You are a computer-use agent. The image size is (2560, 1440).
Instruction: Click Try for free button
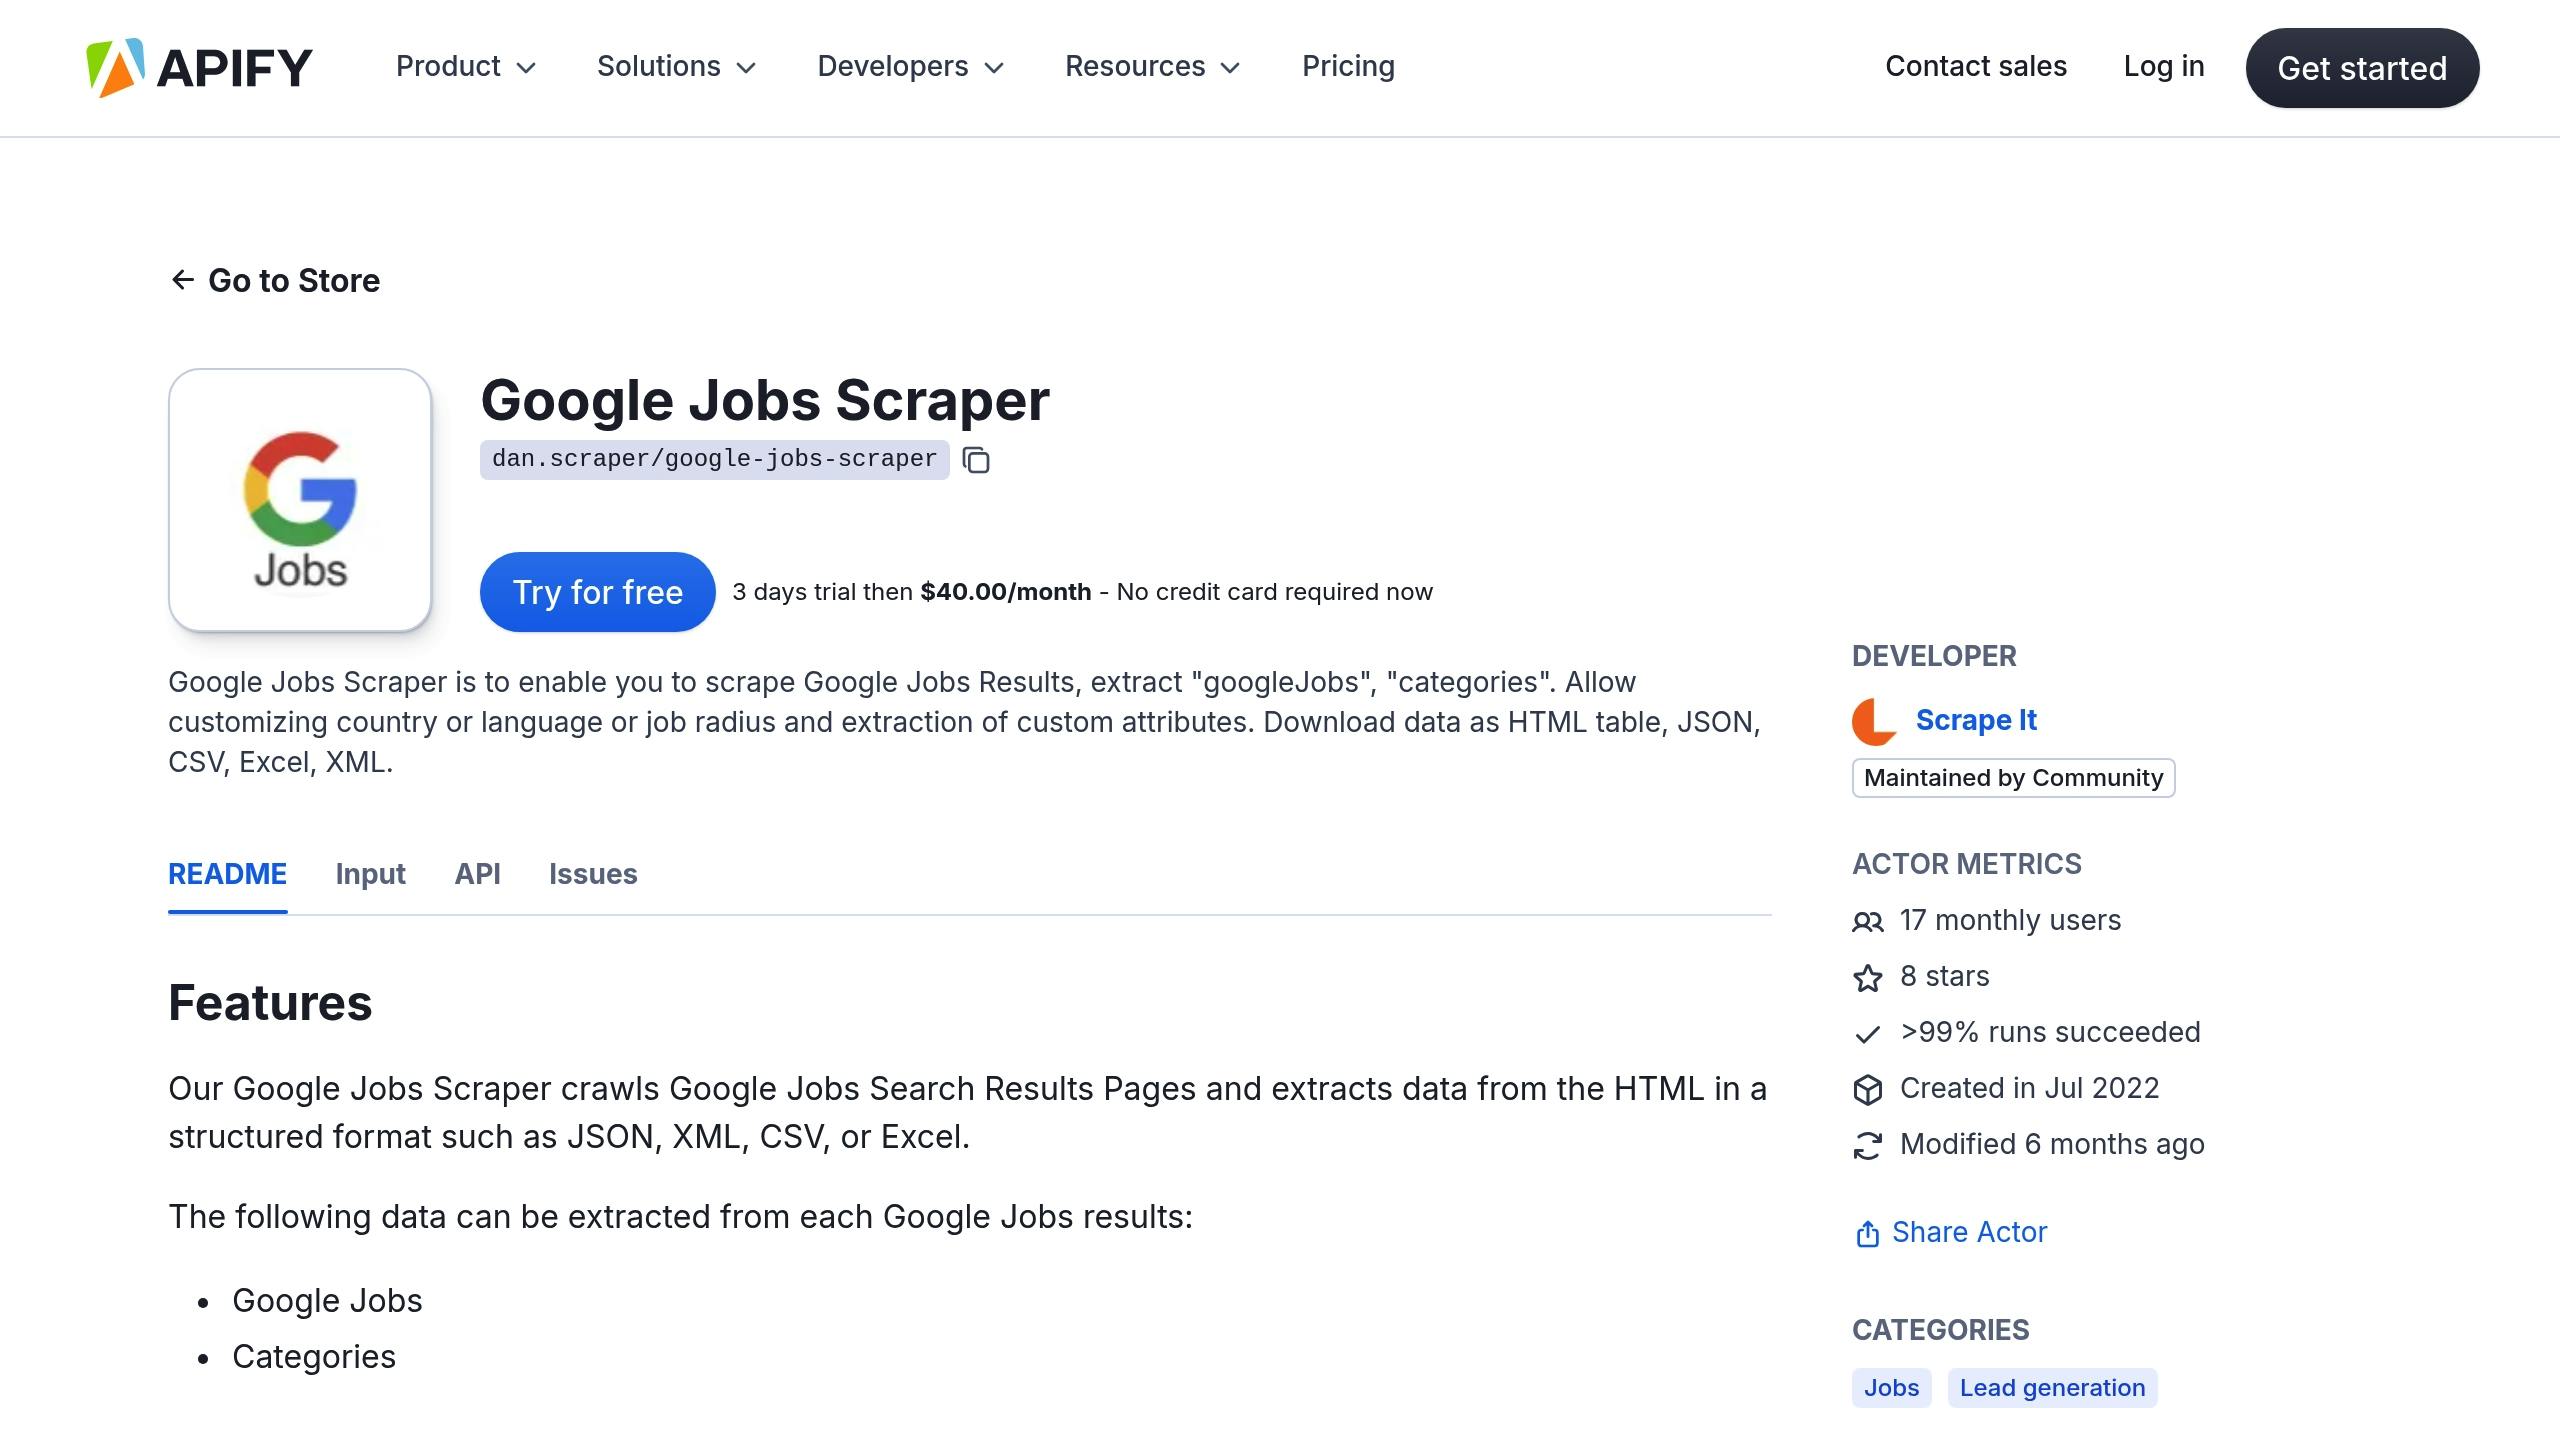pos(598,591)
